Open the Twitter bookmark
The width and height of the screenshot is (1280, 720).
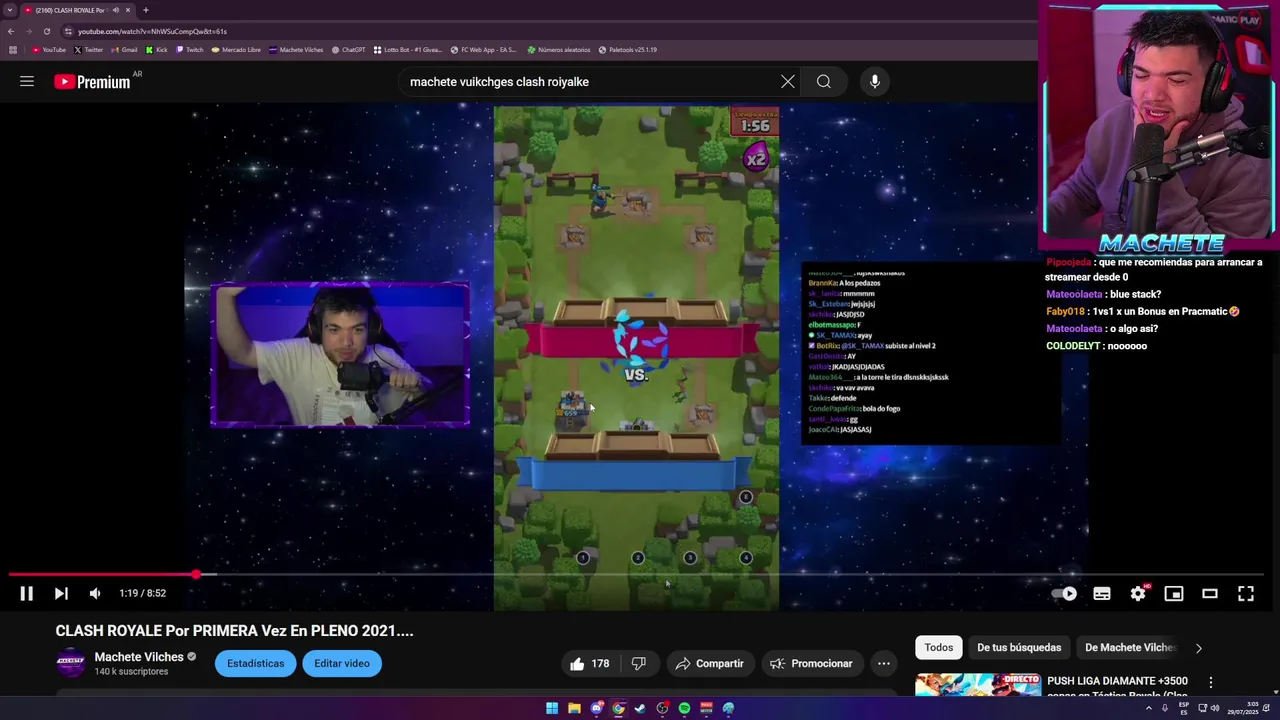point(89,50)
